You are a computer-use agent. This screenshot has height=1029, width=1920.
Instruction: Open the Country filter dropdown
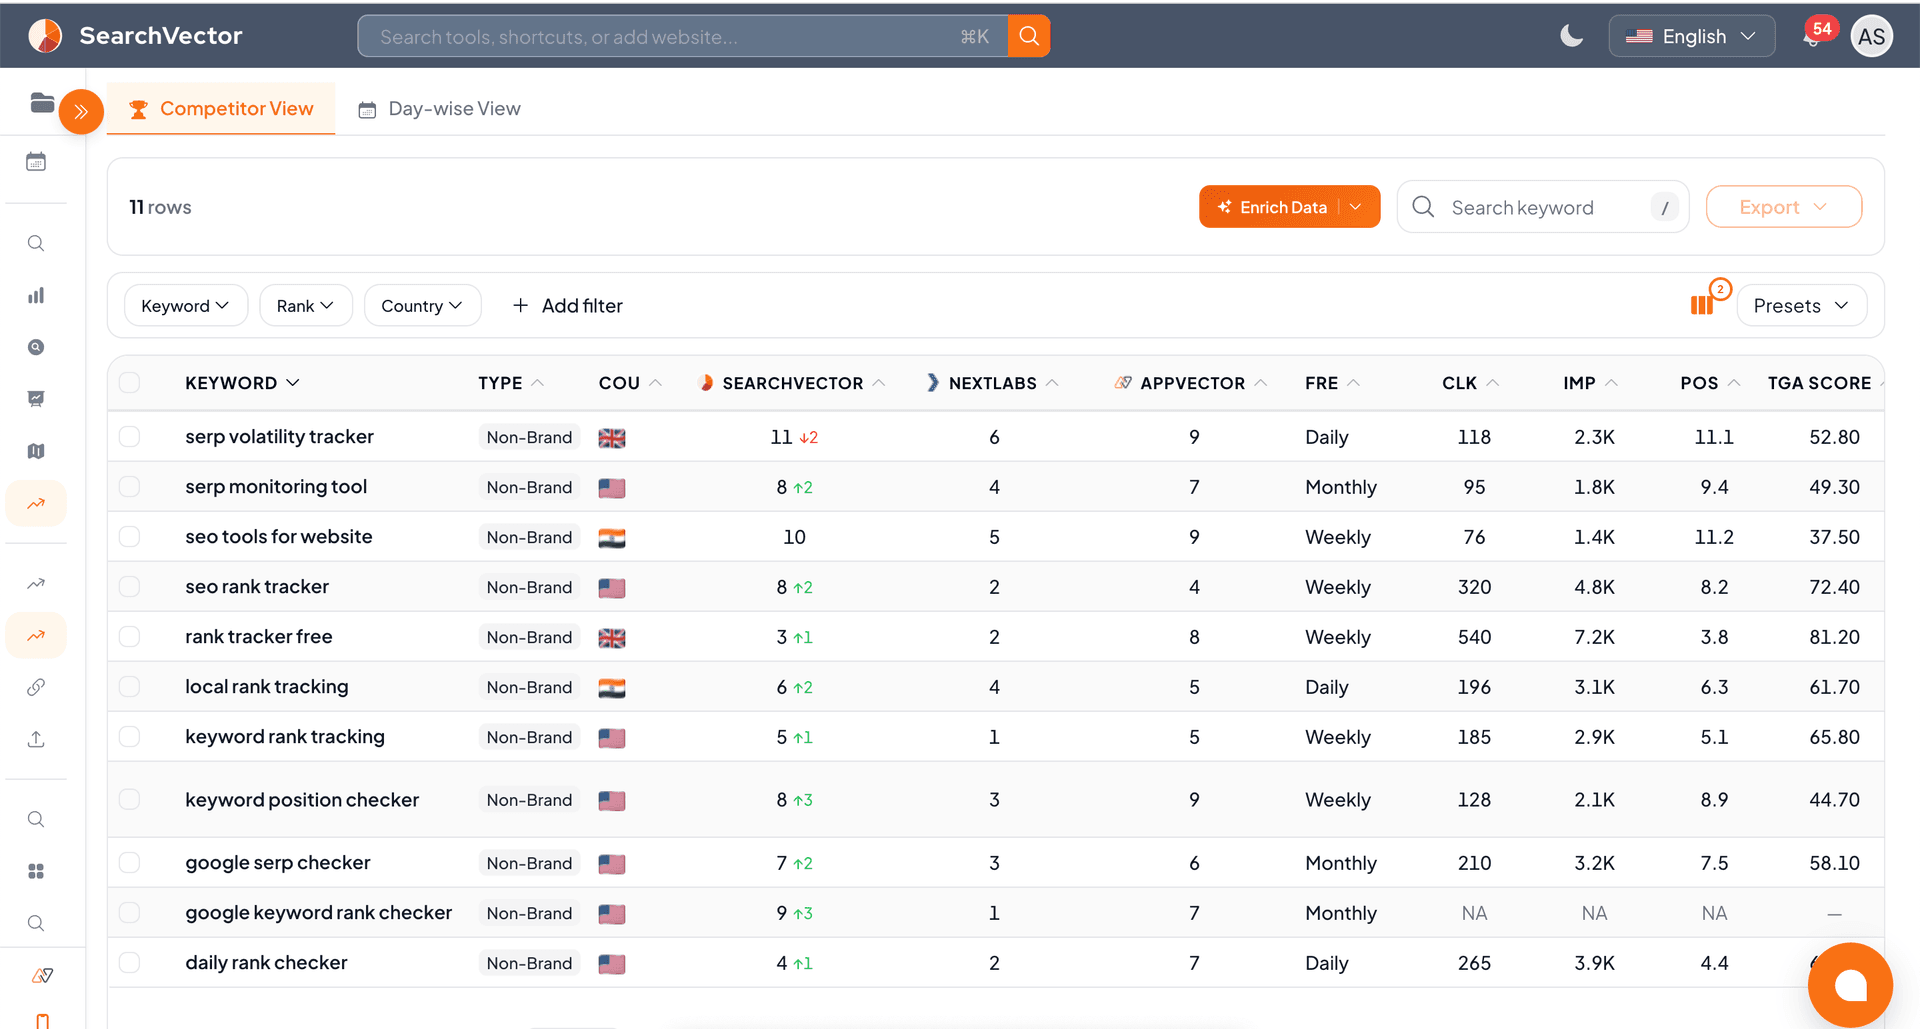pyautogui.click(x=422, y=306)
